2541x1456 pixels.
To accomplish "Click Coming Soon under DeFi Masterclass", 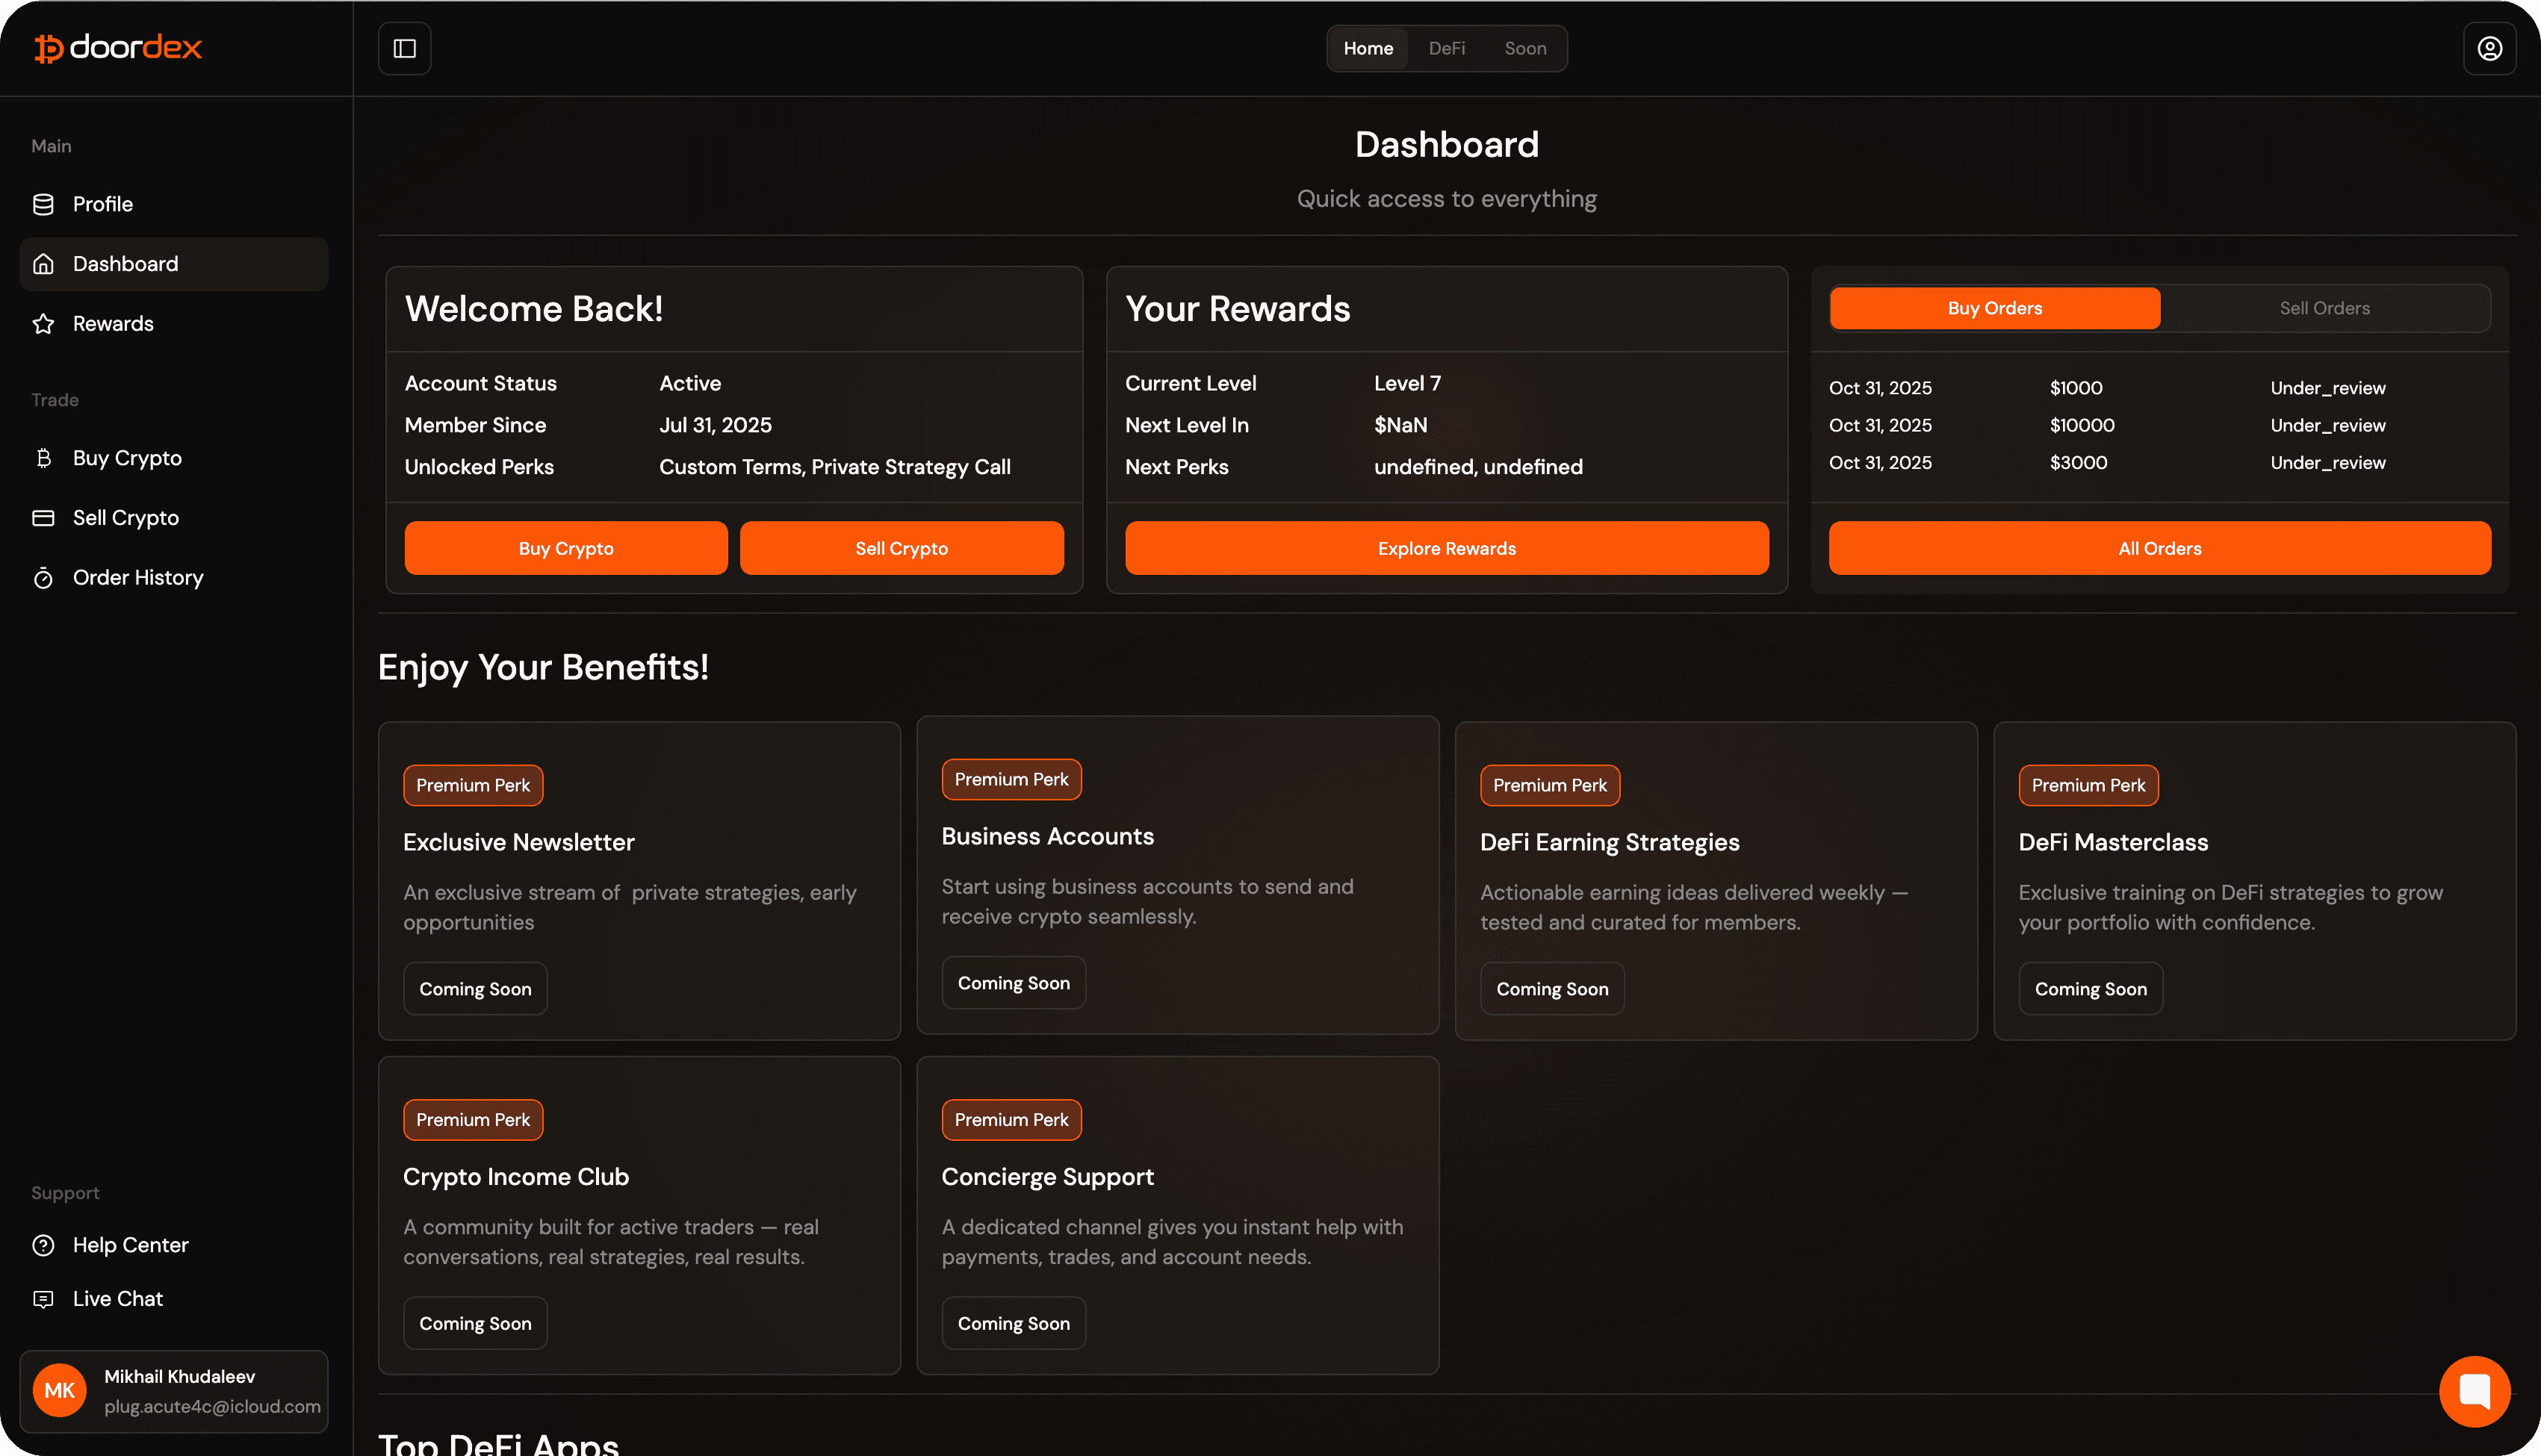I will pyautogui.click(x=2090, y=989).
